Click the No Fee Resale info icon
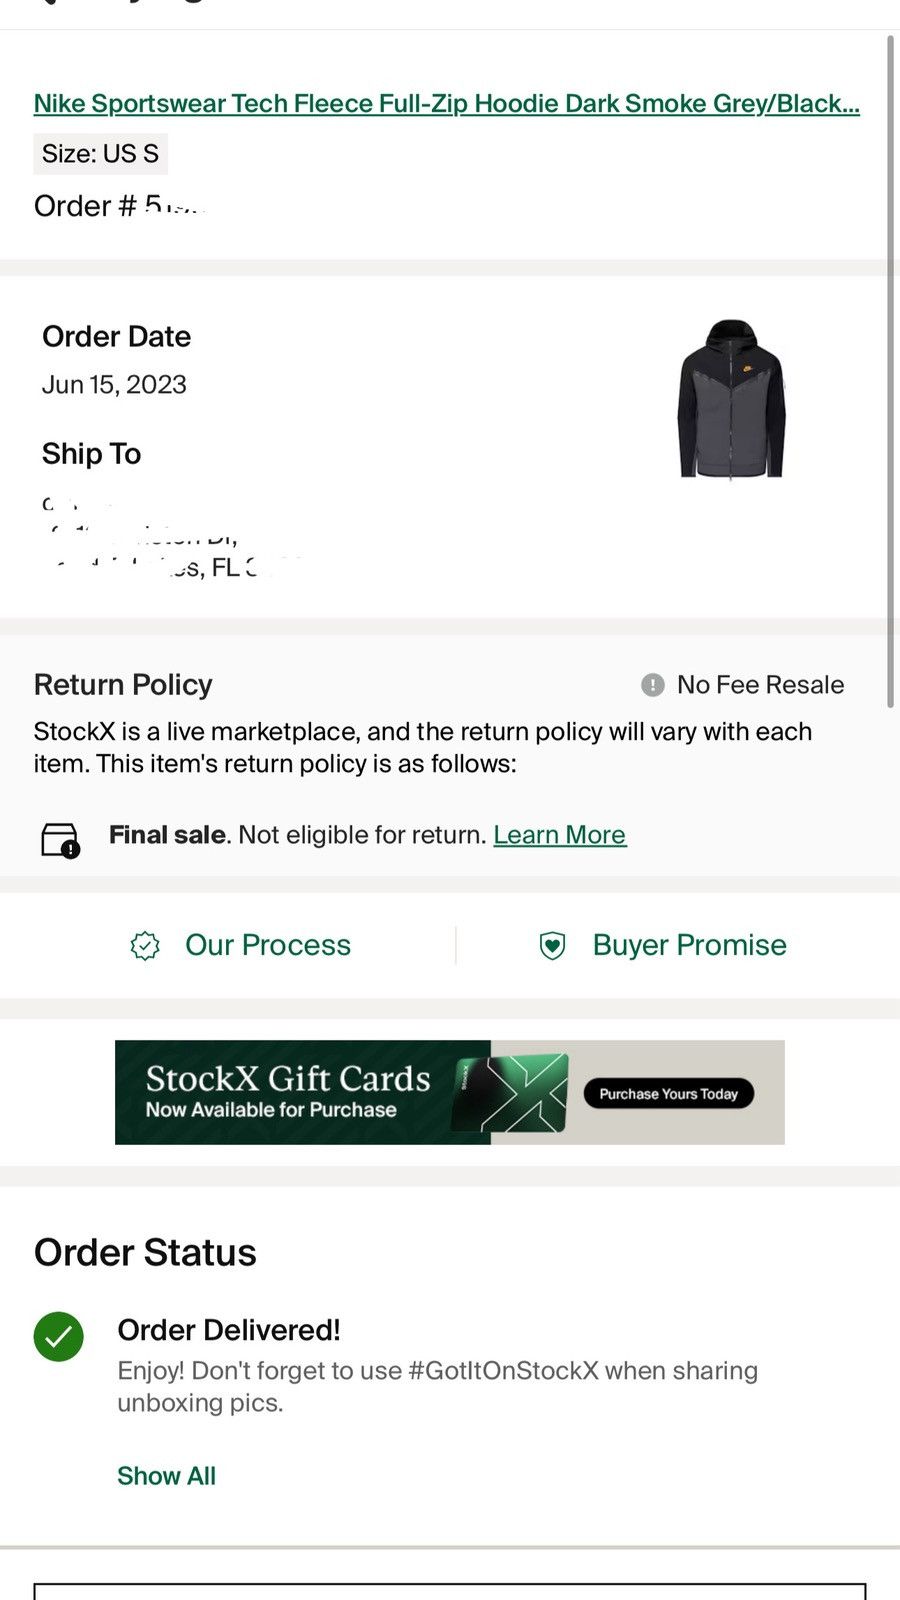Viewport: 900px width, 1600px height. click(652, 685)
